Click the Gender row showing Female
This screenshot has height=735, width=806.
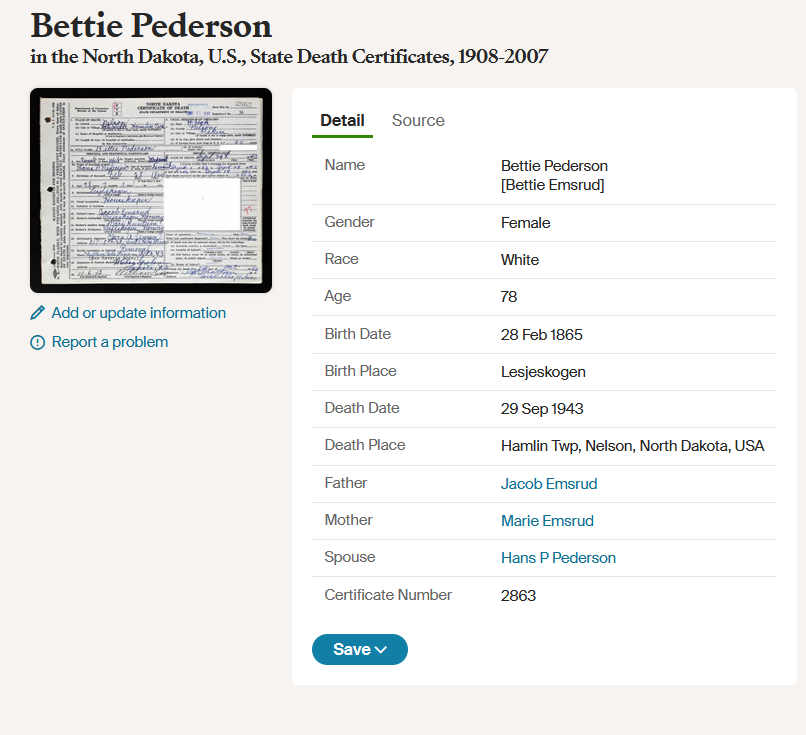tap(525, 222)
